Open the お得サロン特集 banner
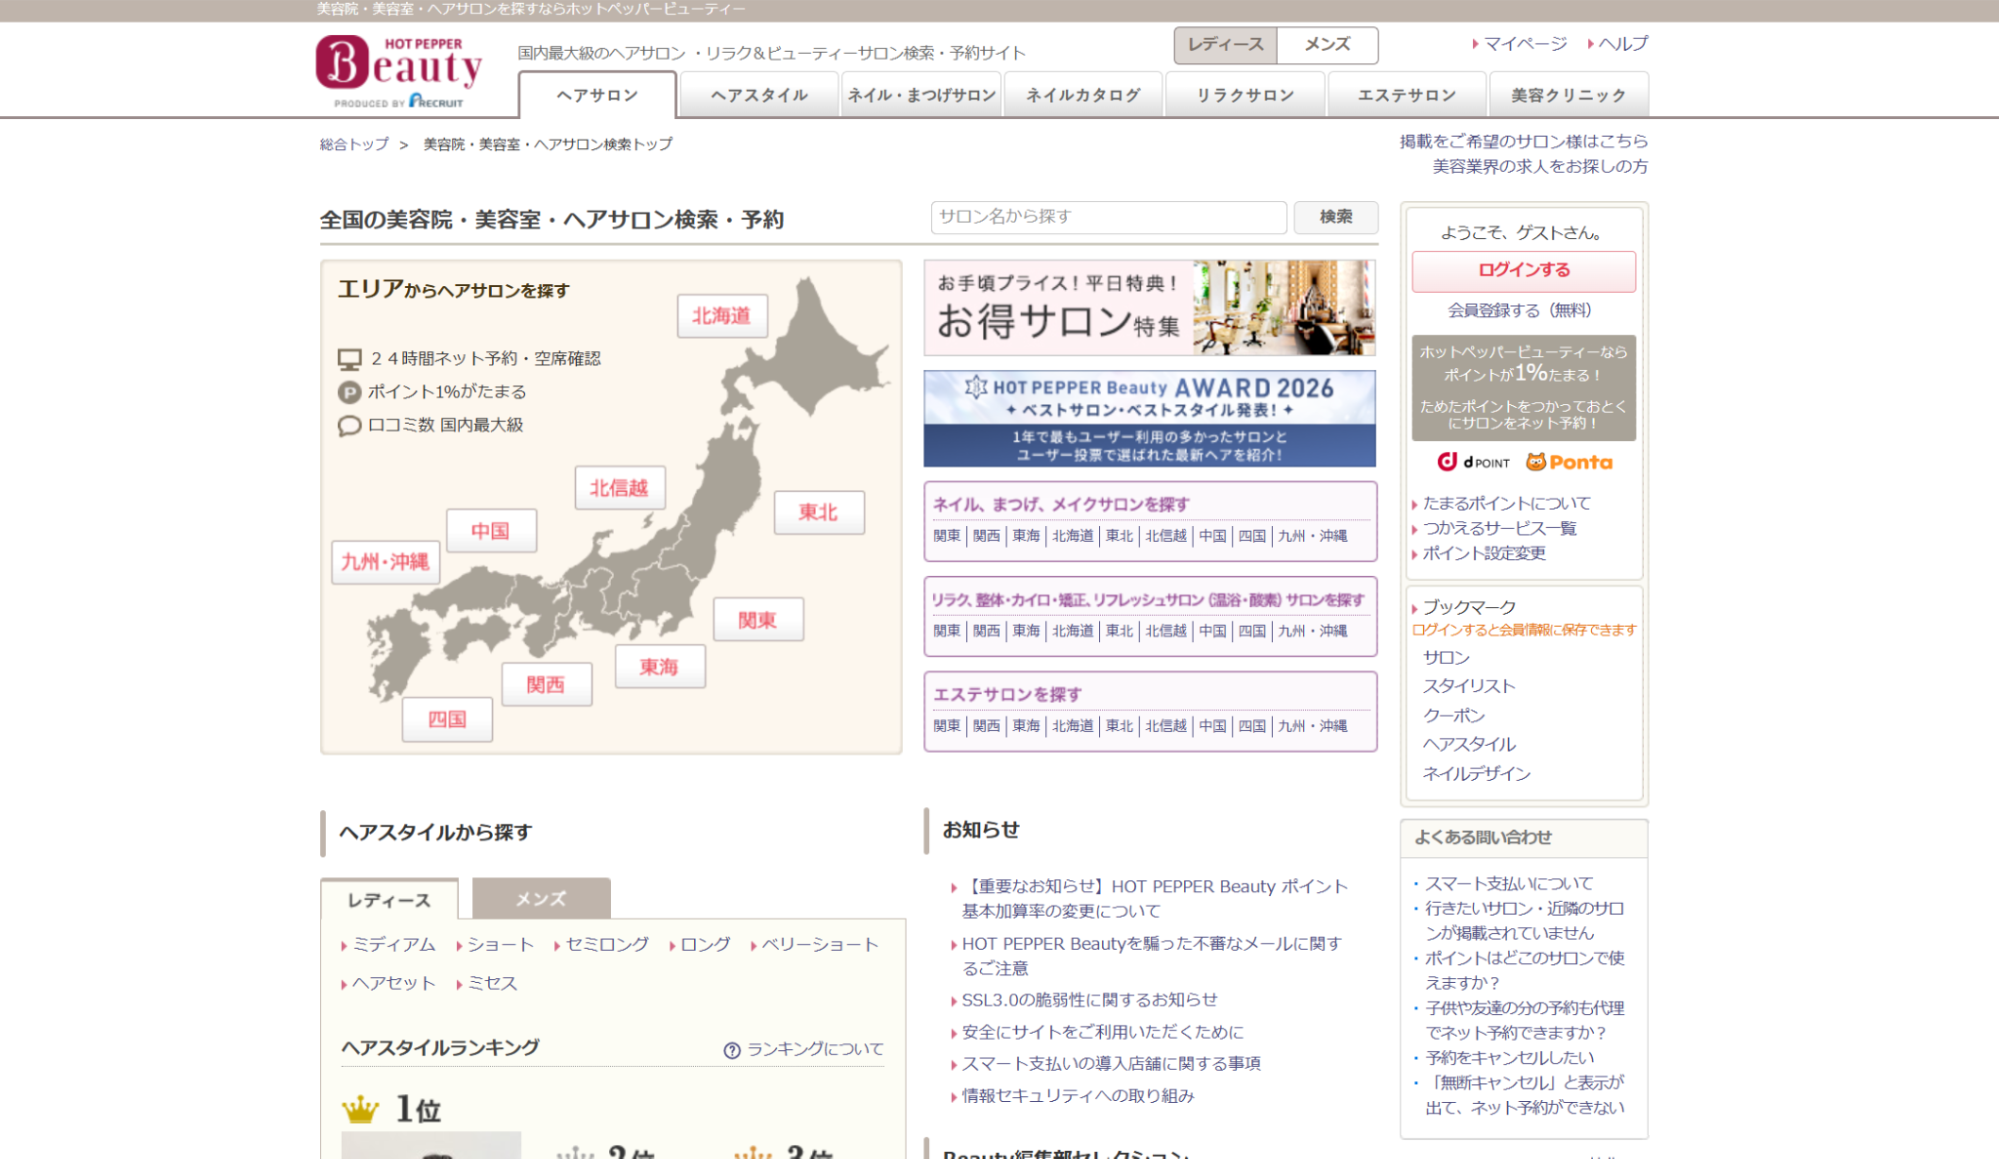This screenshot has height=1159, width=1999. [1149, 308]
